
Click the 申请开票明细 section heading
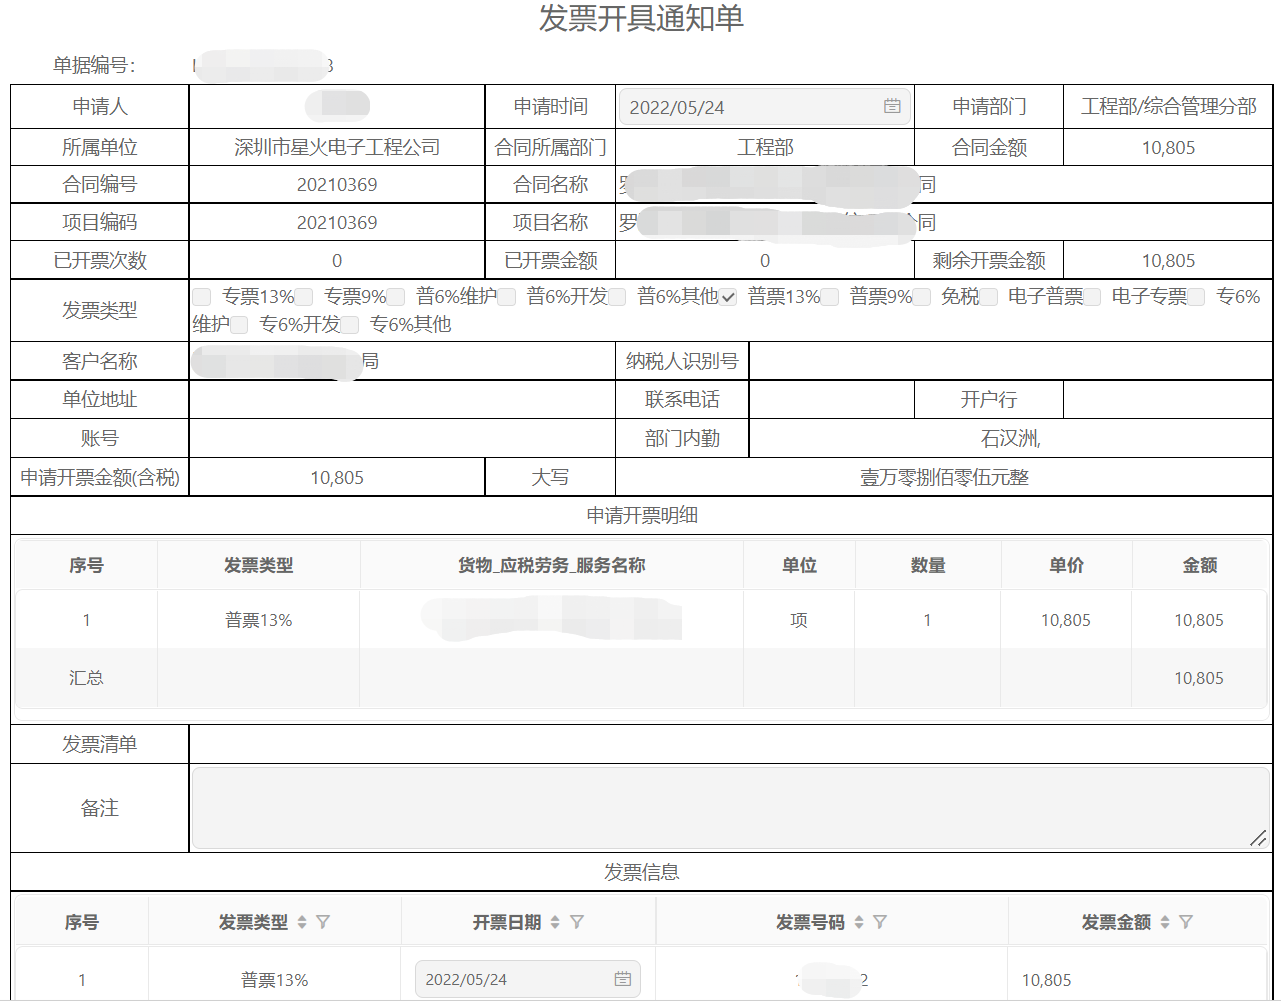click(x=641, y=515)
